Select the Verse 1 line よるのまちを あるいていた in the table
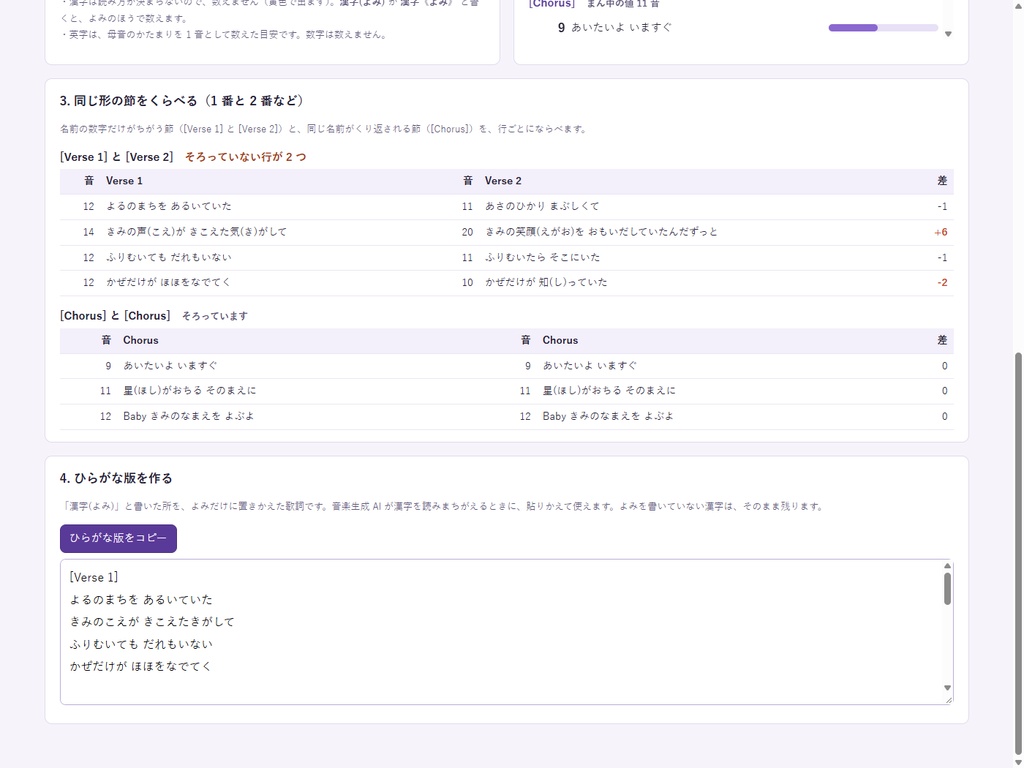 pos(168,206)
